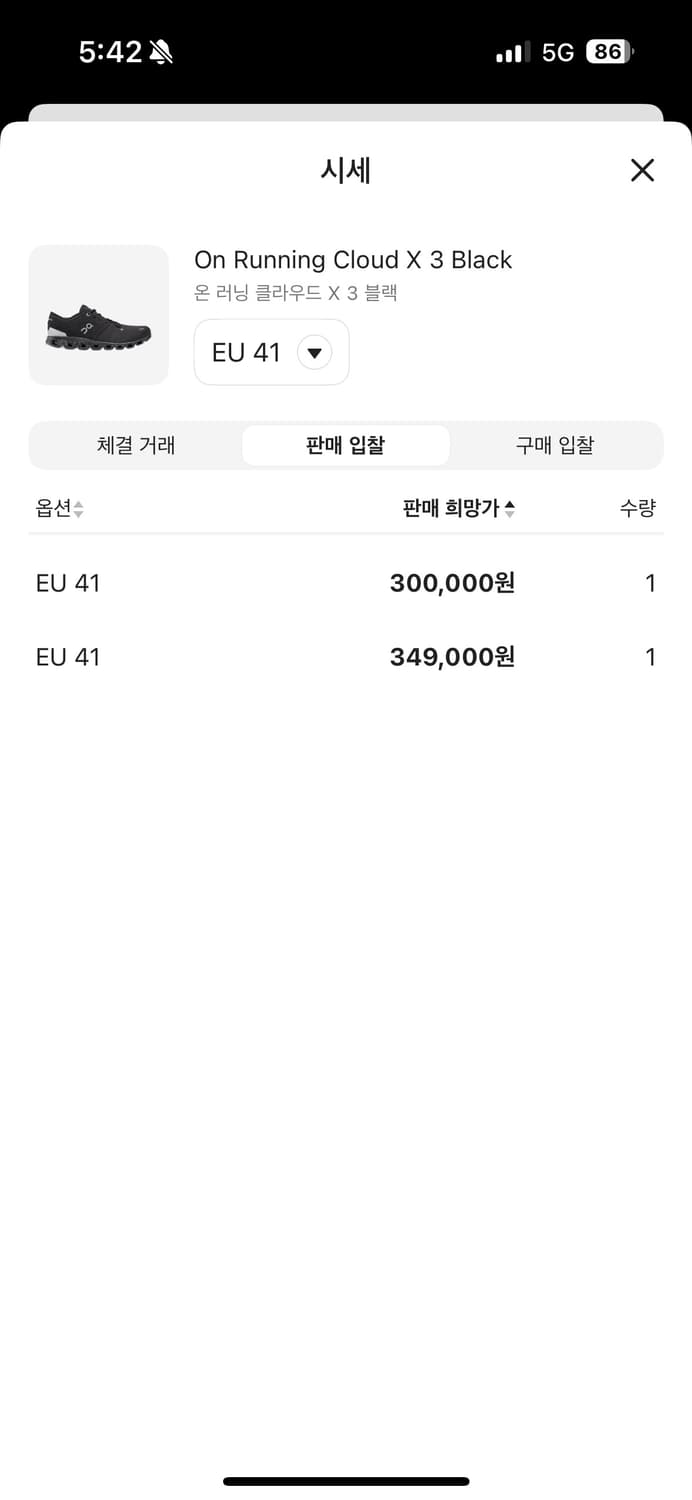Tap the 판매 희망가 column header
692x1500 pixels.
450,509
